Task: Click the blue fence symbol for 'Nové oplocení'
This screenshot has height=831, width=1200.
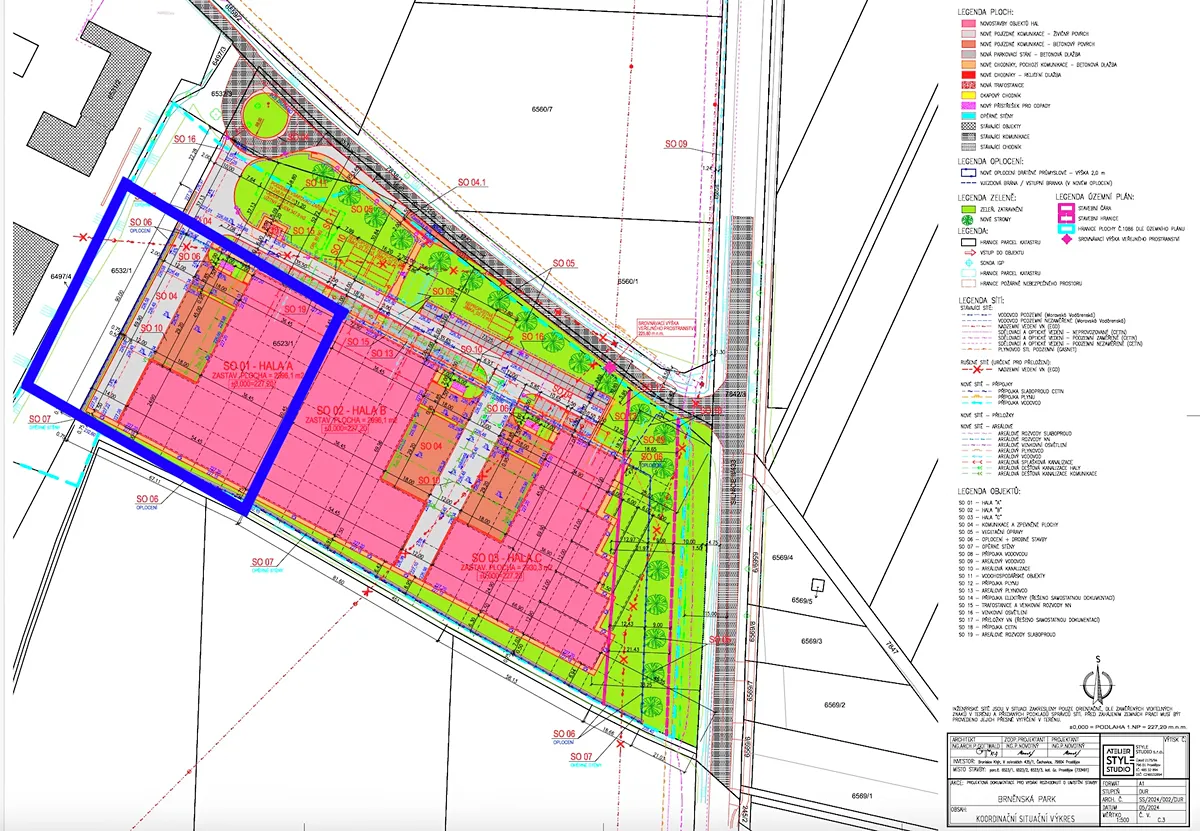Action: pyautogui.click(x=968, y=172)
